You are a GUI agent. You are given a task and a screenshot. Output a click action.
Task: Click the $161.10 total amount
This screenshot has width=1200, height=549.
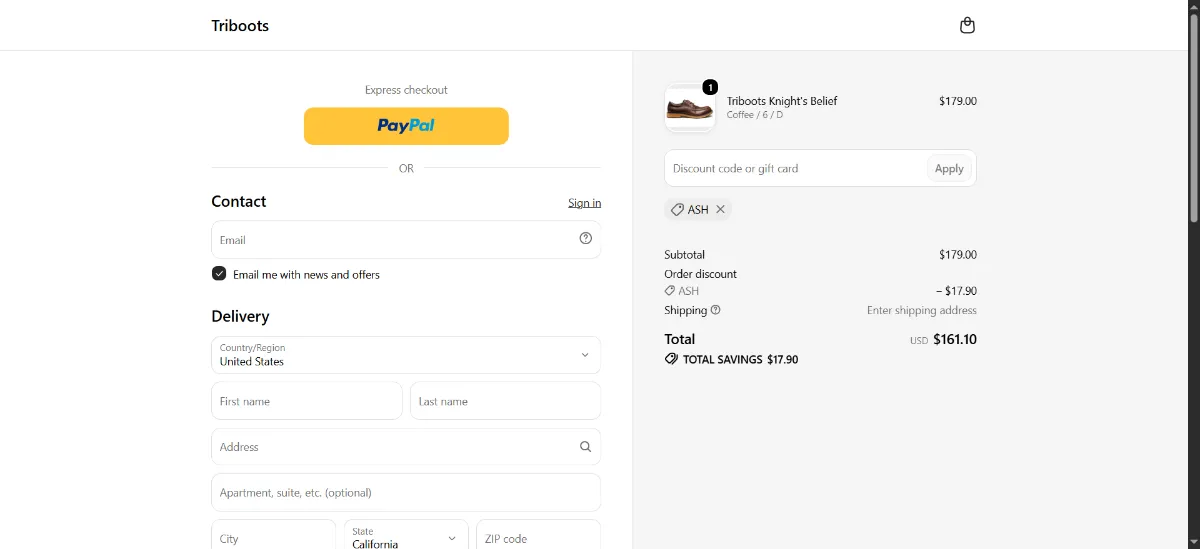pos(955,339)
